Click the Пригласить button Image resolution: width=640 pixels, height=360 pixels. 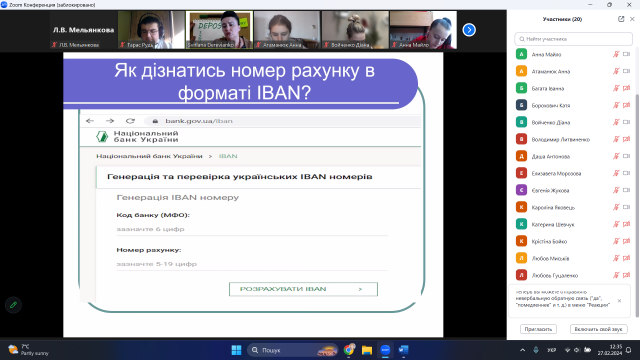538,329
